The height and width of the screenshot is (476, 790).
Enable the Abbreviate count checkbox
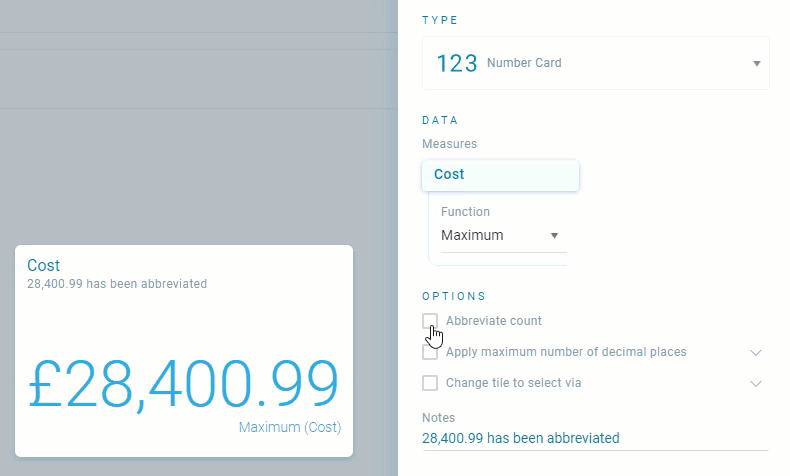tap(430, 321)
